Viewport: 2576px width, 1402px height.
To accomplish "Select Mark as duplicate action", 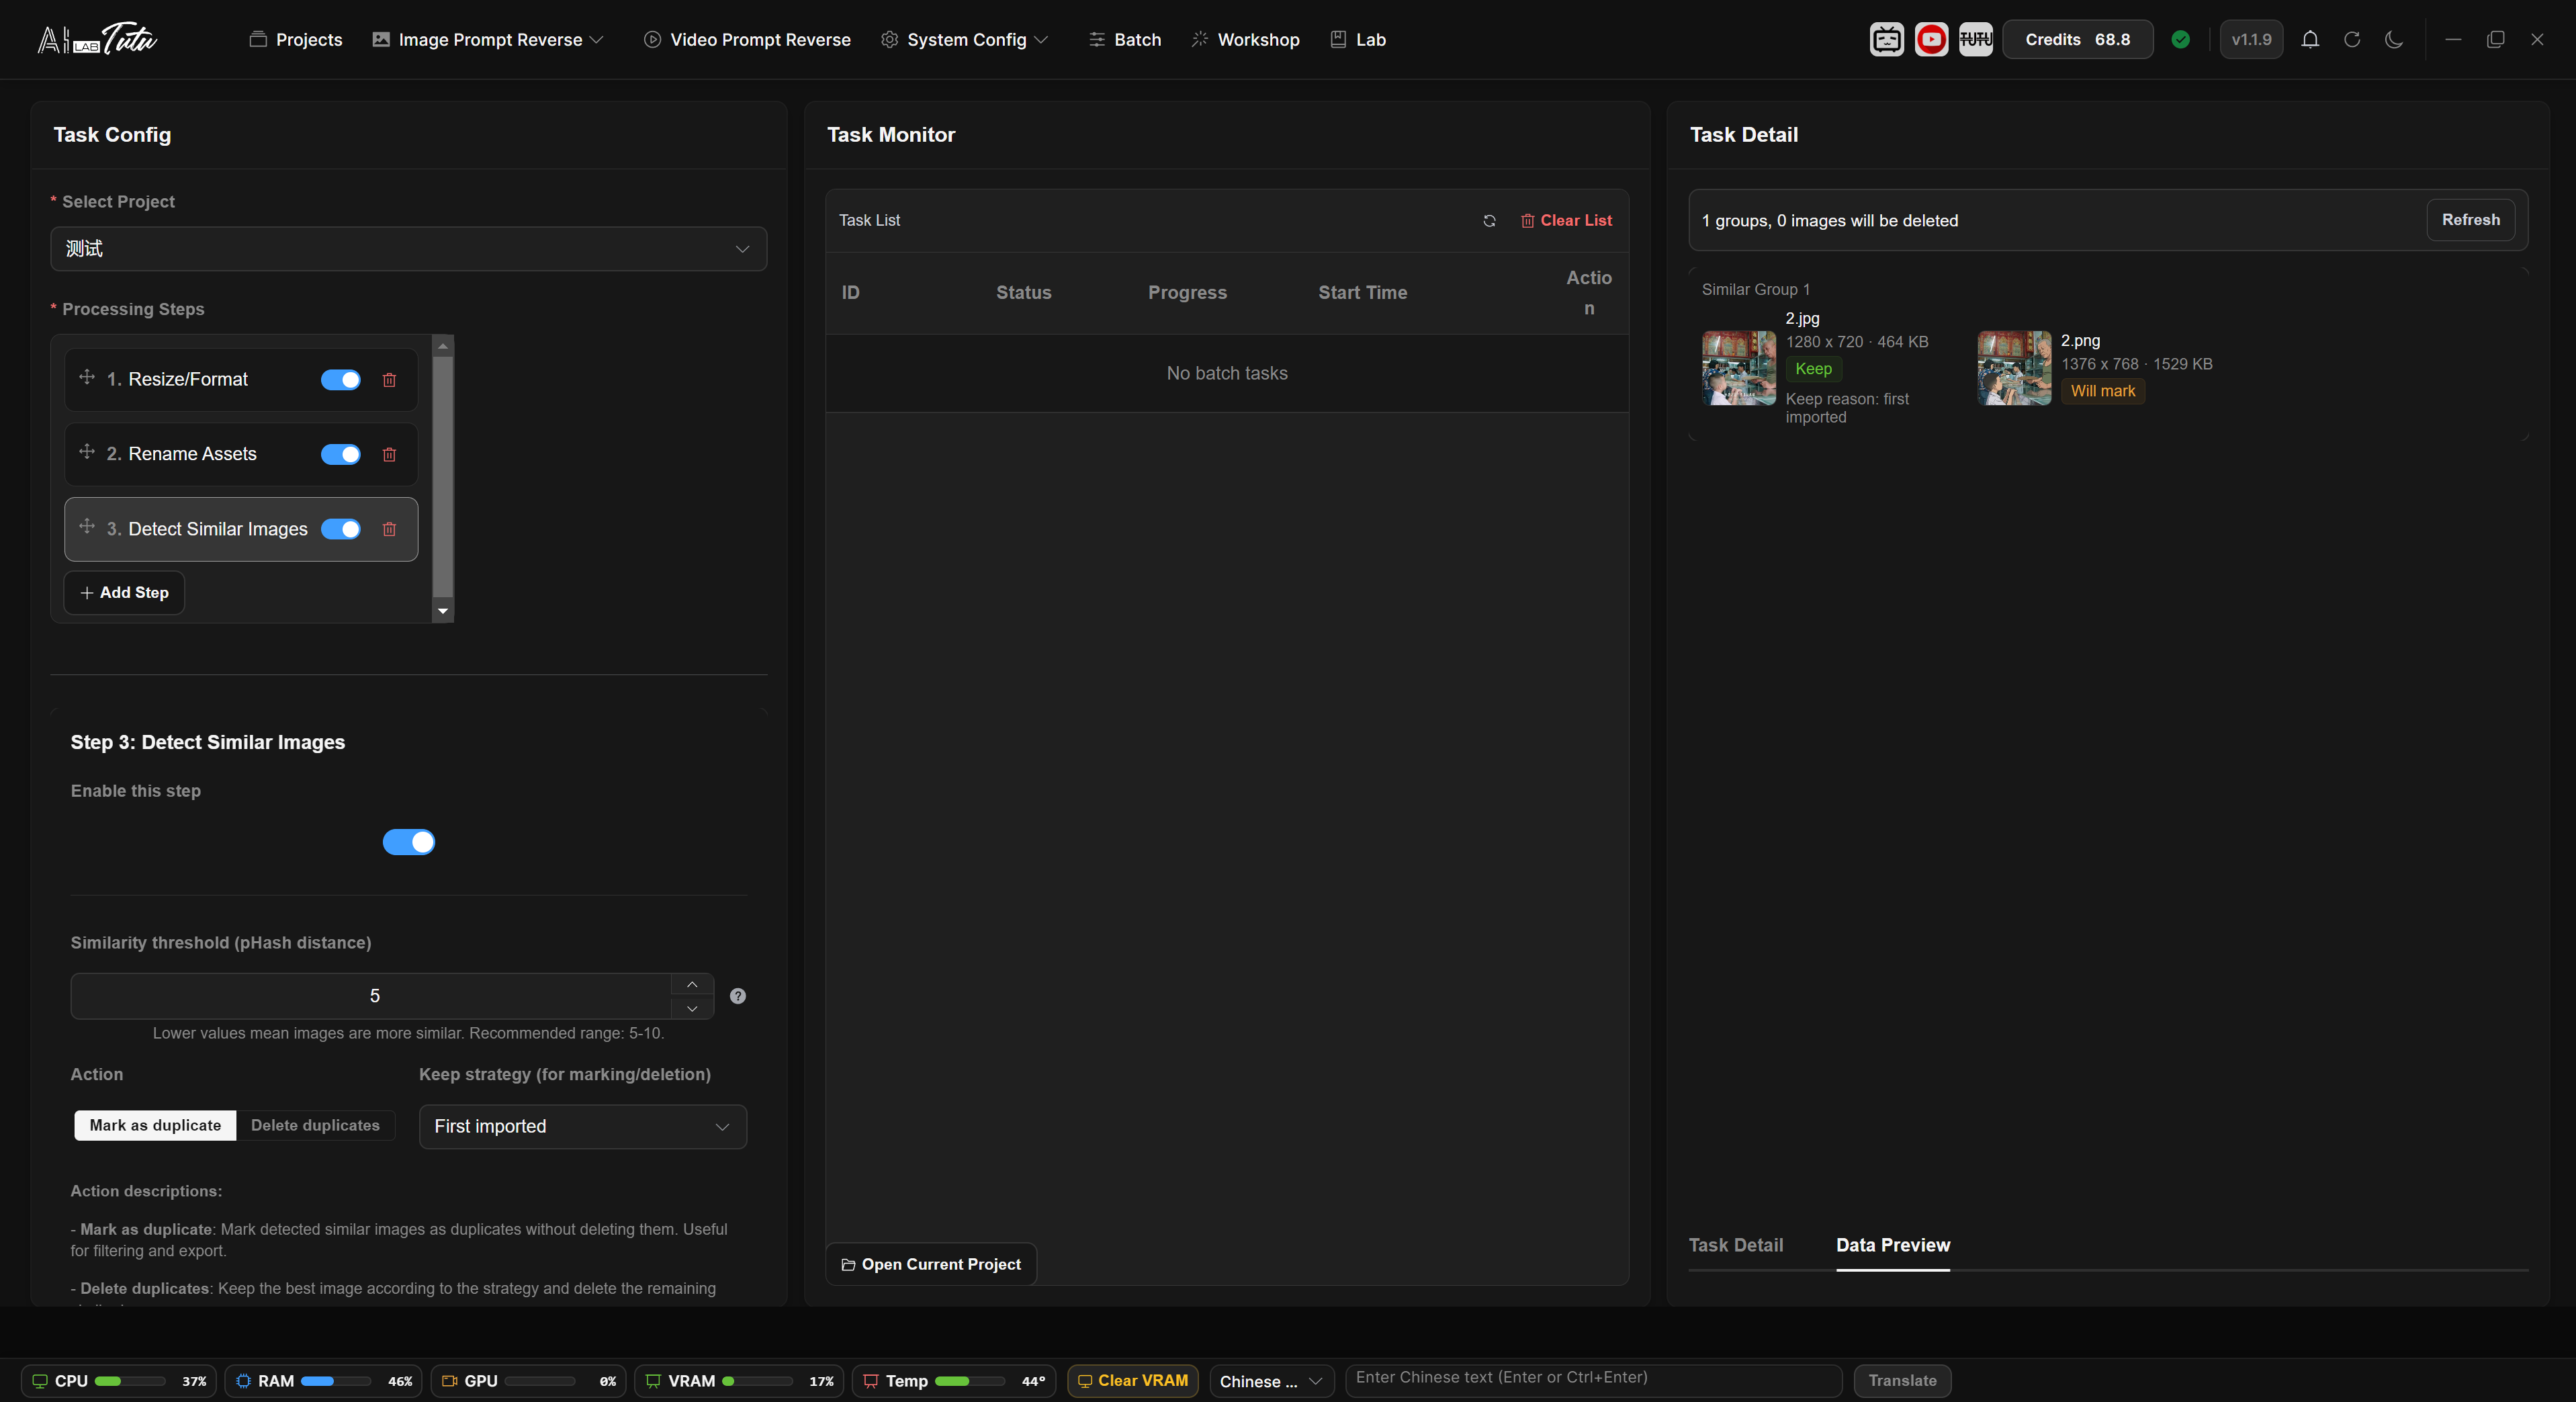I will [x=155, y=1125].
